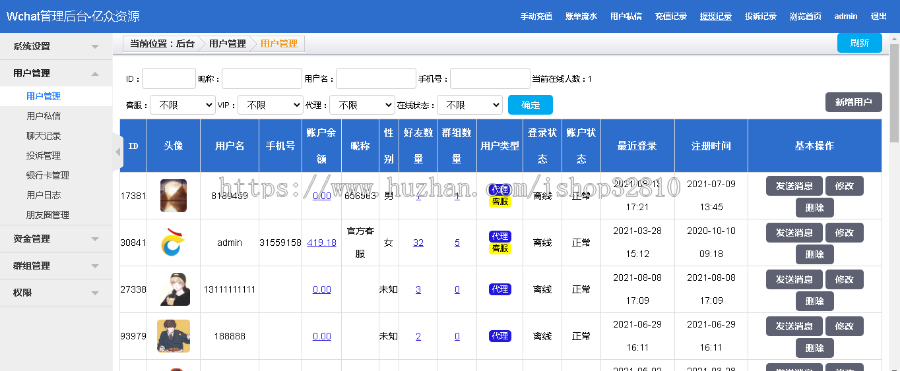
Task: Click the 注册时间 column header
Action: [711, 146]
